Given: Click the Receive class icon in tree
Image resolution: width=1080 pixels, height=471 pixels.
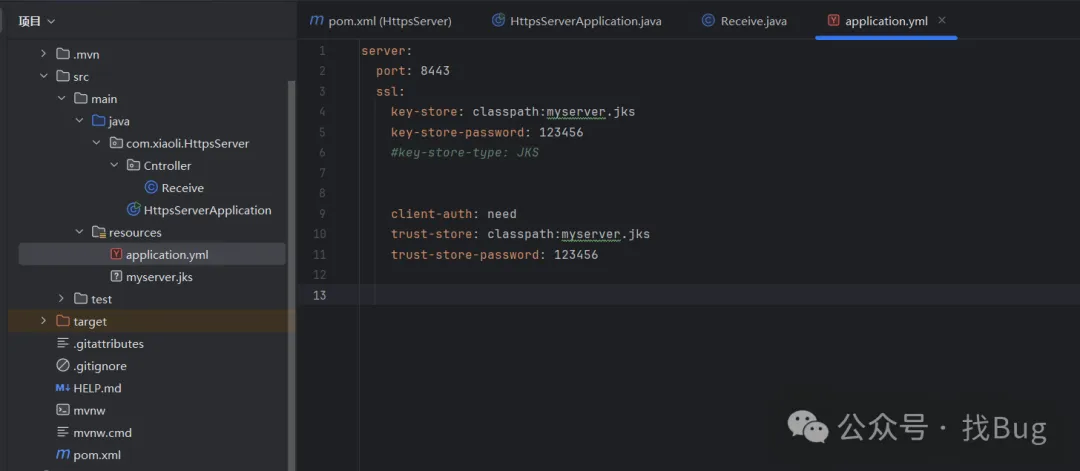Looking at the screenshot, I should [151, 187].
